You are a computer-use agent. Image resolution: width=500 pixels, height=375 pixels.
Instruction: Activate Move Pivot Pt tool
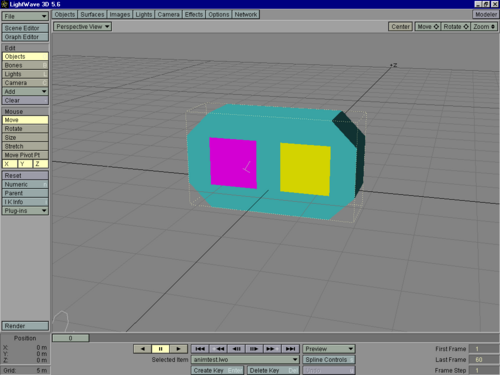tap(25, 155)
